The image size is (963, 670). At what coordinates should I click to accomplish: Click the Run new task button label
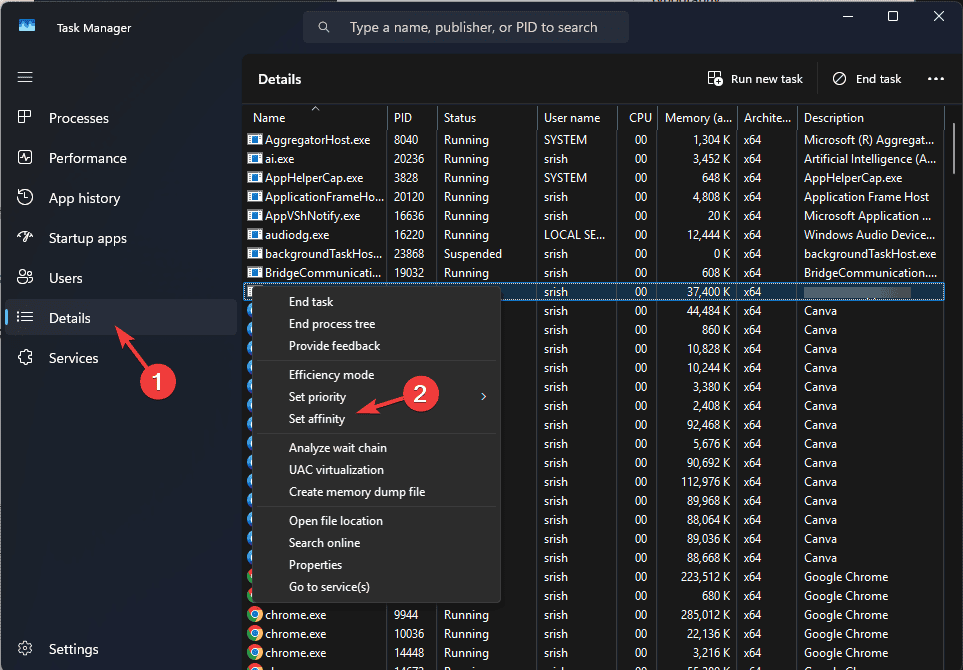[x=766, y=79]
